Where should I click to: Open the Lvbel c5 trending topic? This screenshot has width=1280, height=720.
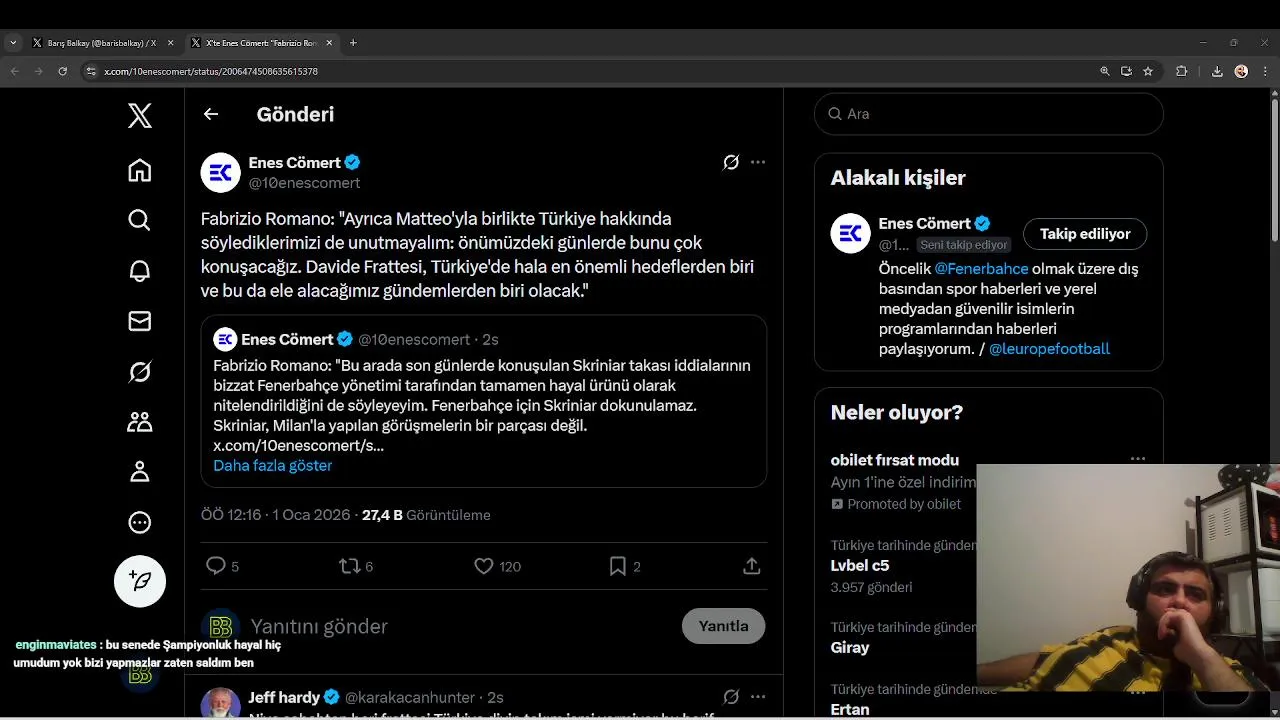860,566
